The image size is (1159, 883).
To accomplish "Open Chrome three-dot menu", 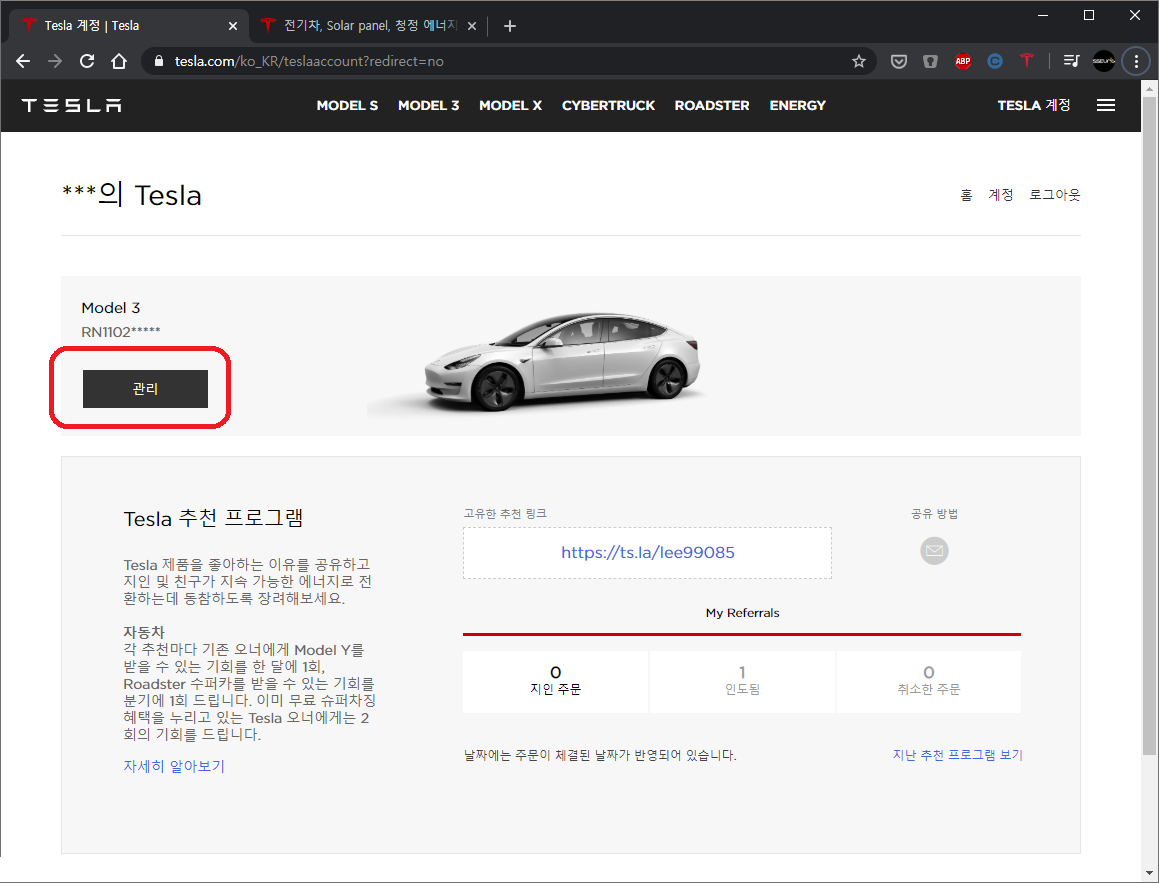I will coord(1136,61).
